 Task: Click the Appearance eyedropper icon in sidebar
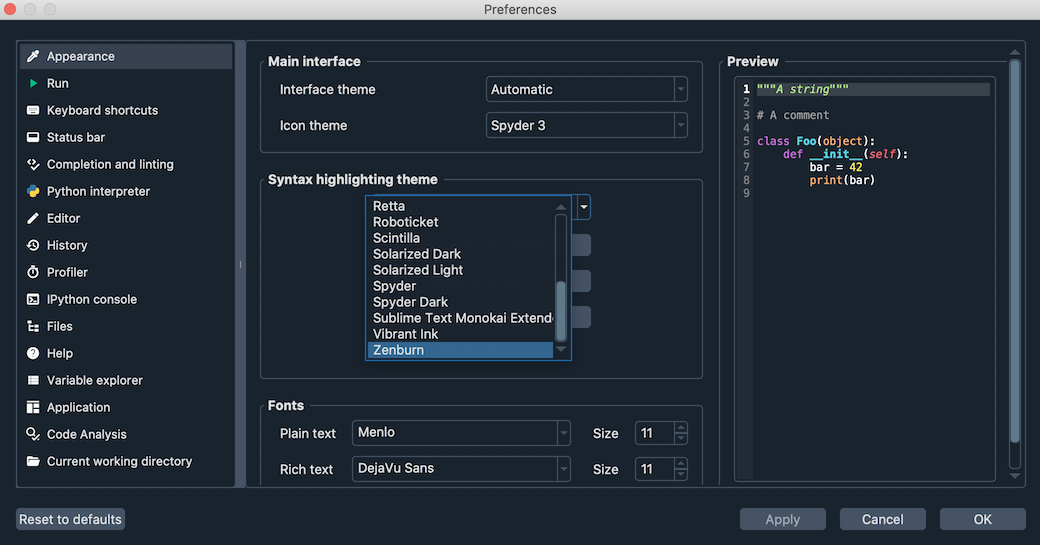(x=33, y=57)
